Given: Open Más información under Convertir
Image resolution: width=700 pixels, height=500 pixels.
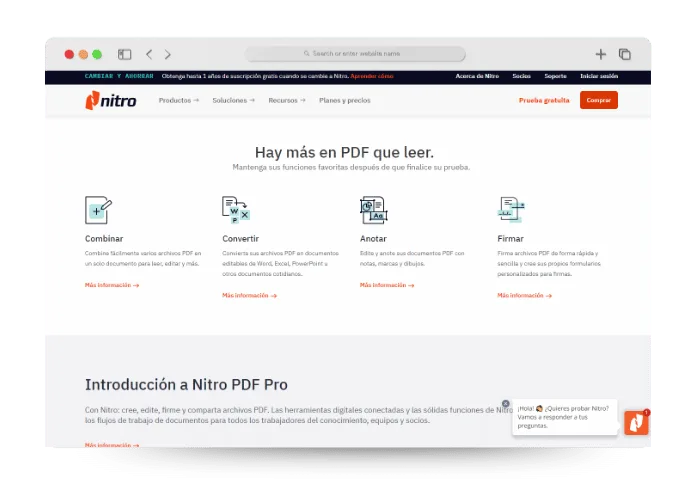Looking at the screenshot, I should [x=250, y=296].
